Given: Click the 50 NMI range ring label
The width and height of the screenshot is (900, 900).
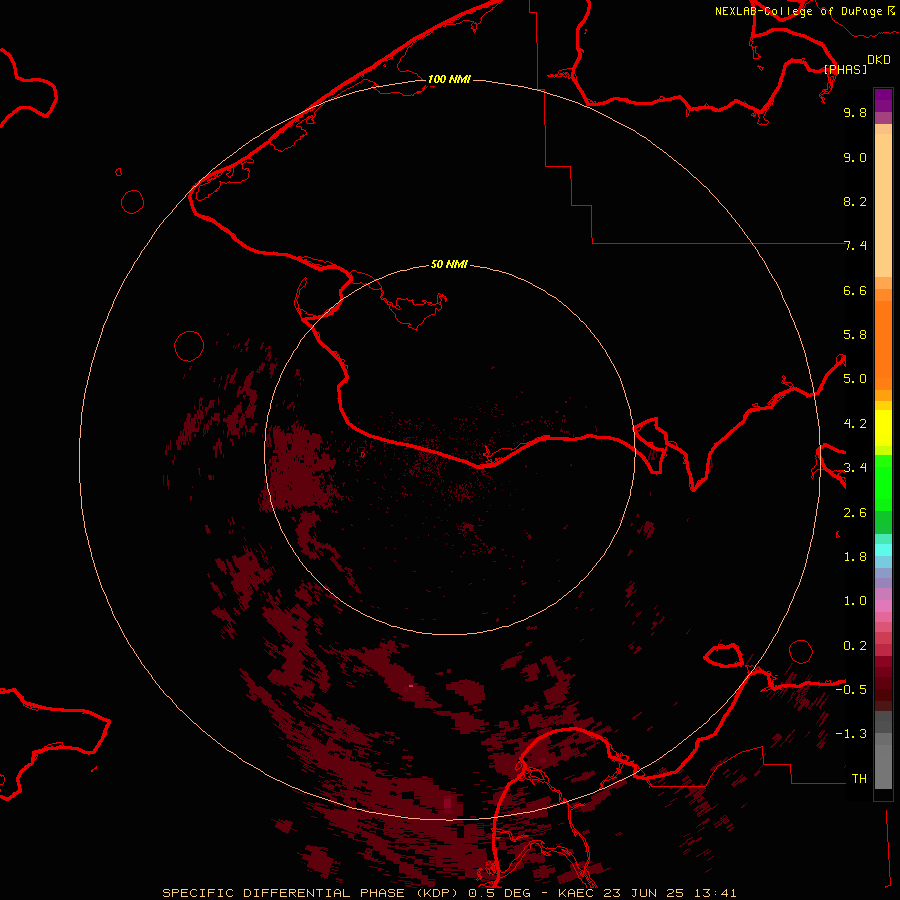Looking at the screenshot, I should [x=449, y=264].
